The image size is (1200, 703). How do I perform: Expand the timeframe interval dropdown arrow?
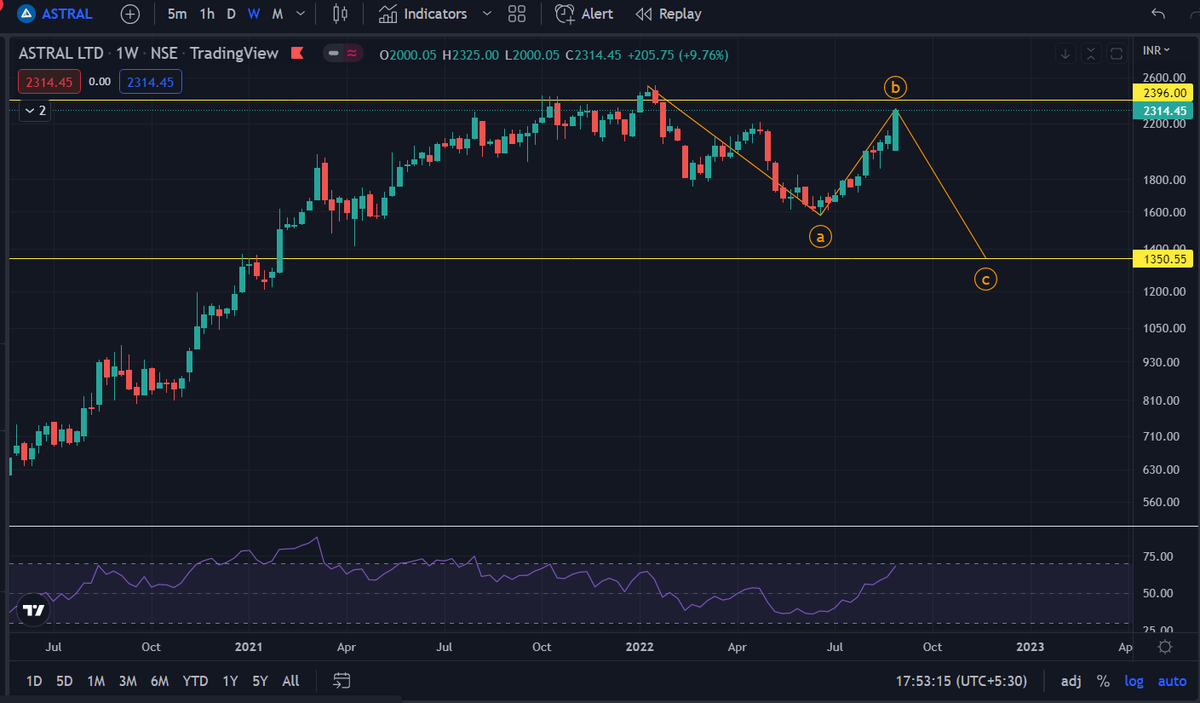303,14
